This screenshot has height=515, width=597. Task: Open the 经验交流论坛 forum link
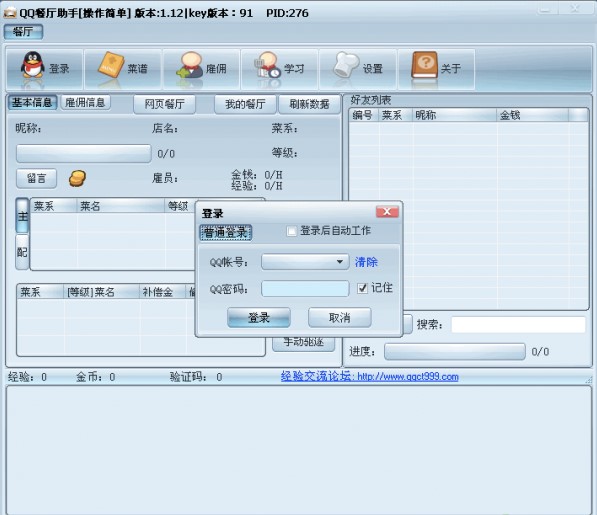(370, 376)
